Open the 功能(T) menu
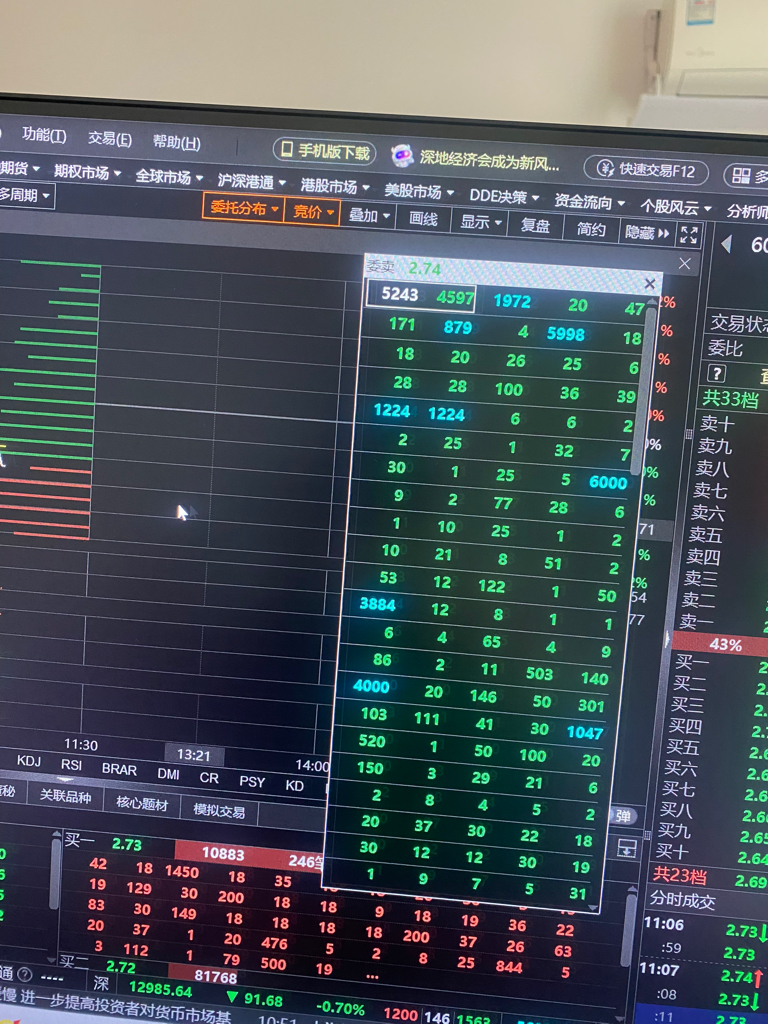This screenshot has height=1024, width=768. click(44, 135)
